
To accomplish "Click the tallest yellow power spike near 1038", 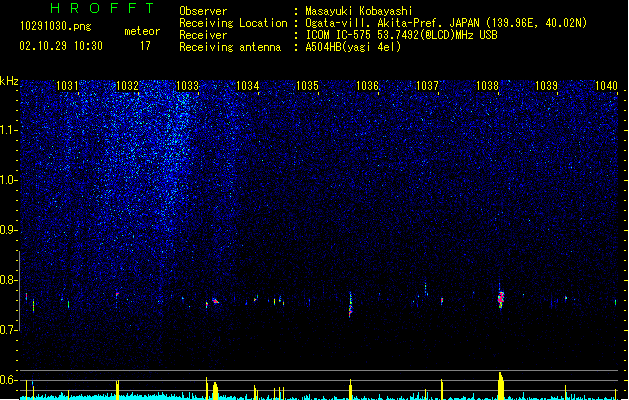I will [501, 385].
